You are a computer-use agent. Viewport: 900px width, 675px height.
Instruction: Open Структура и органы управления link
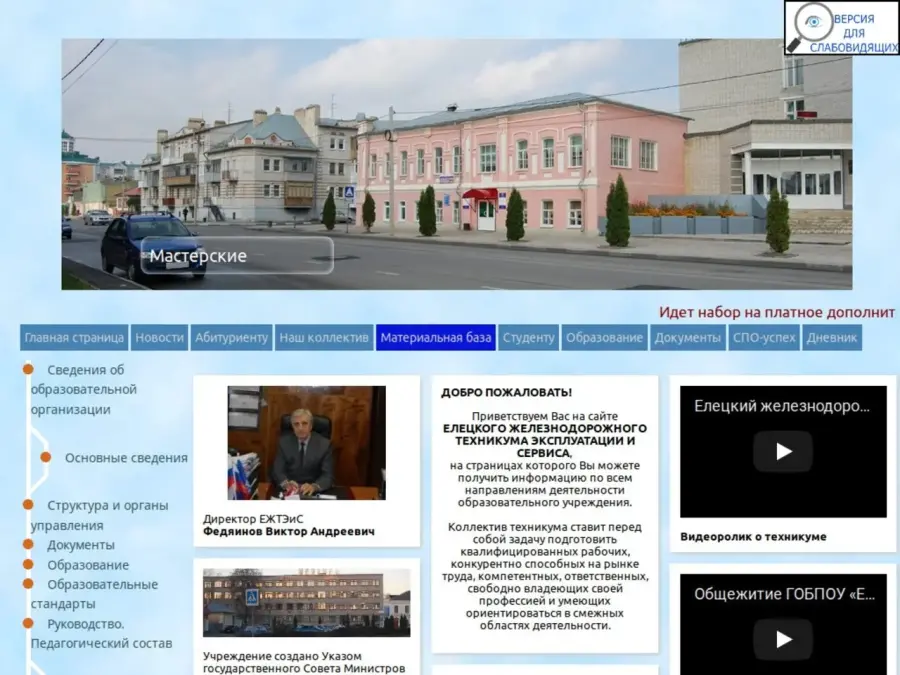click(x=99, y=515)
